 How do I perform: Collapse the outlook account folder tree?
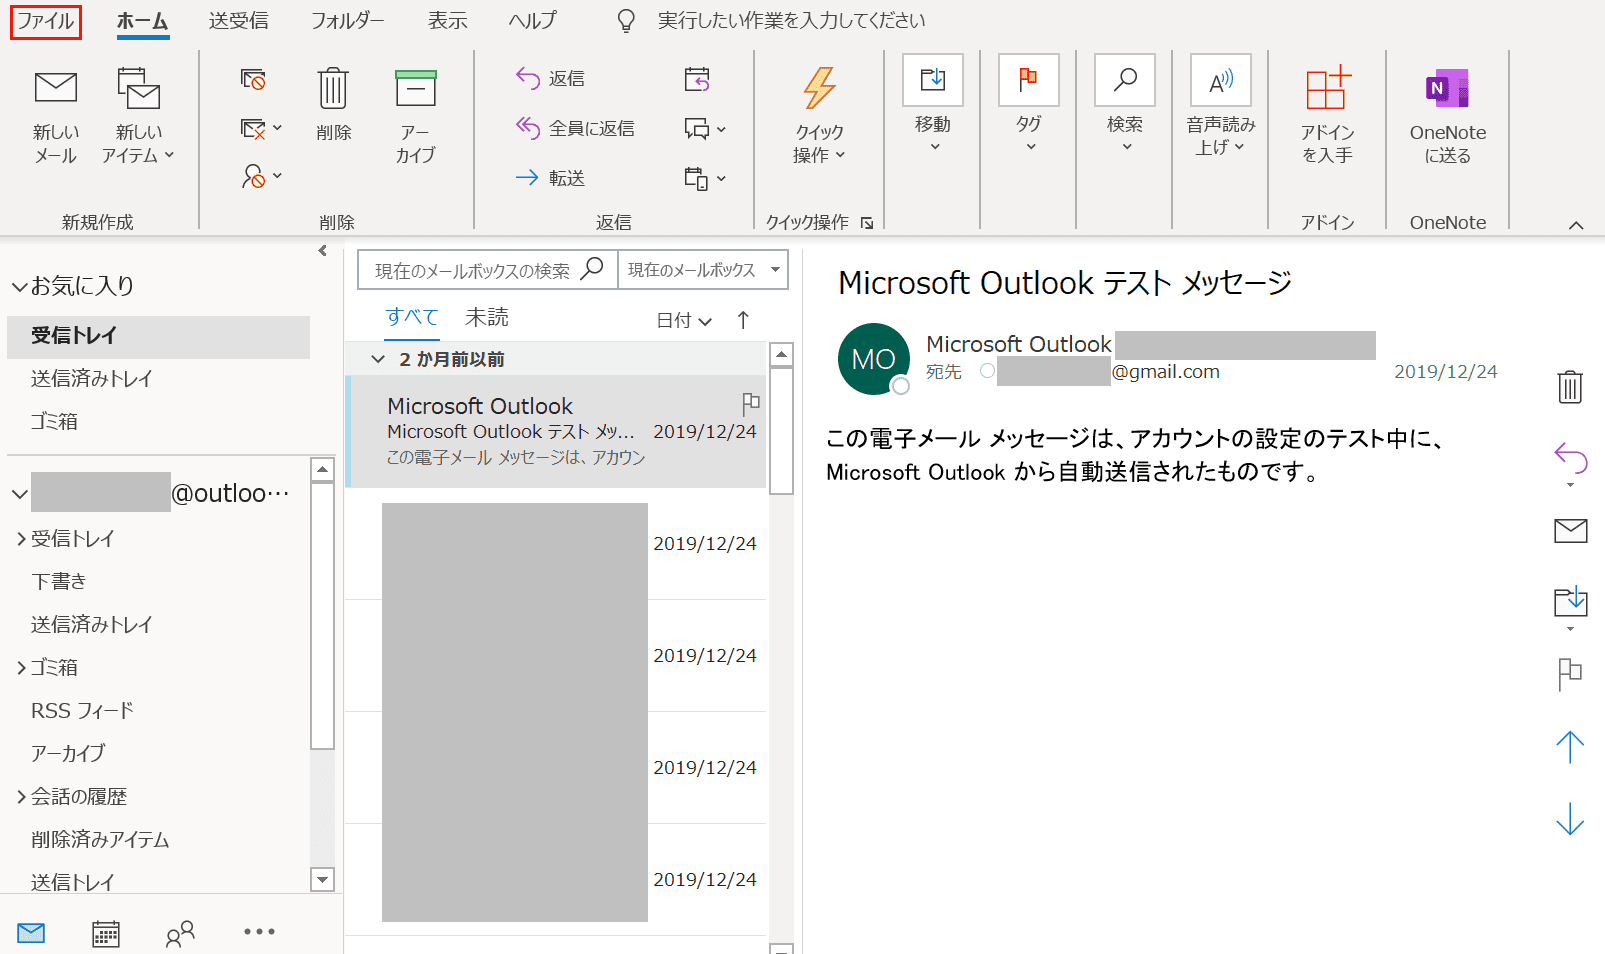click(20, 494)
